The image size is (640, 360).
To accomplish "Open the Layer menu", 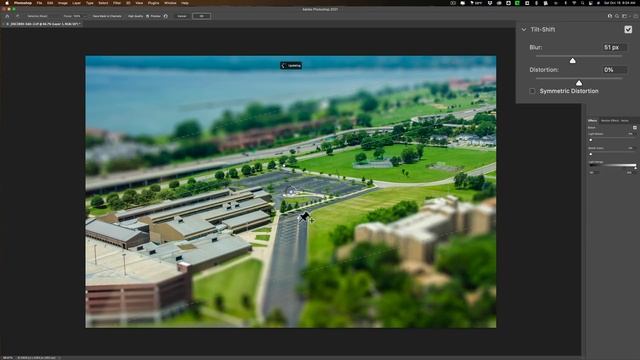I will pyautogui.click(x=76, y=3).
